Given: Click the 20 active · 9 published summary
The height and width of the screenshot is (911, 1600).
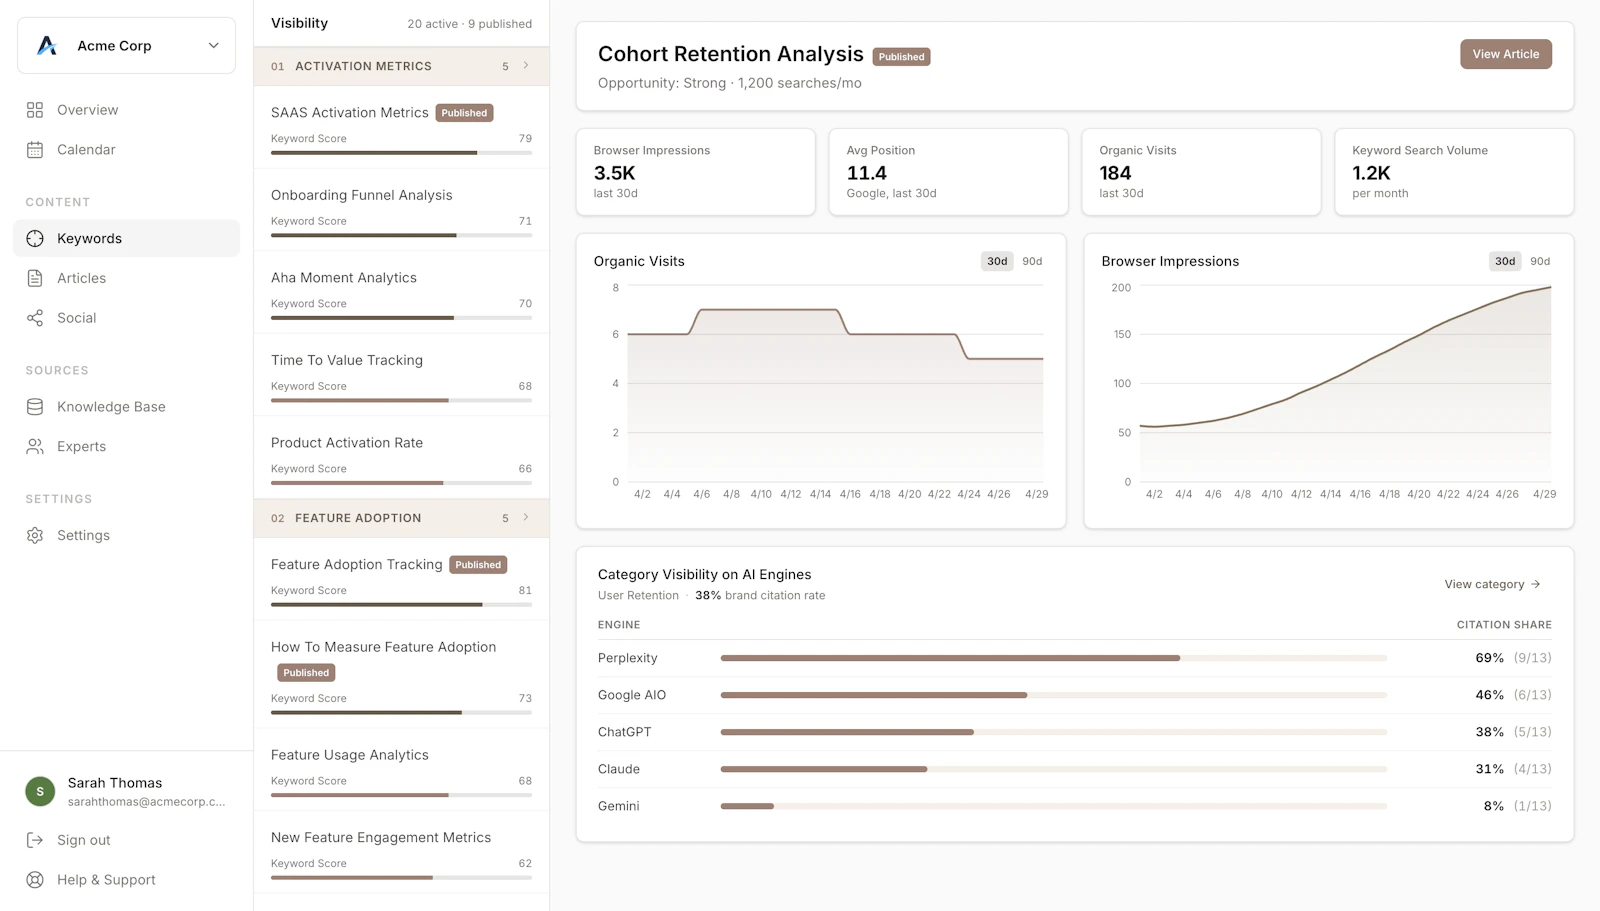Looking at the screenshot, I should (469, 24).
